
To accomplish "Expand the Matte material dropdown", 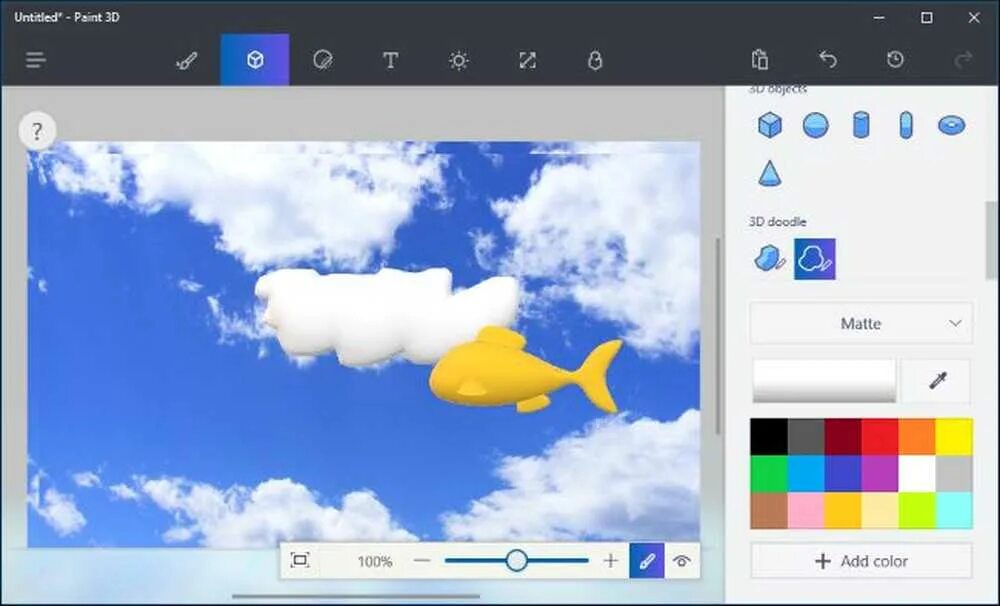I will click(861, 323).
